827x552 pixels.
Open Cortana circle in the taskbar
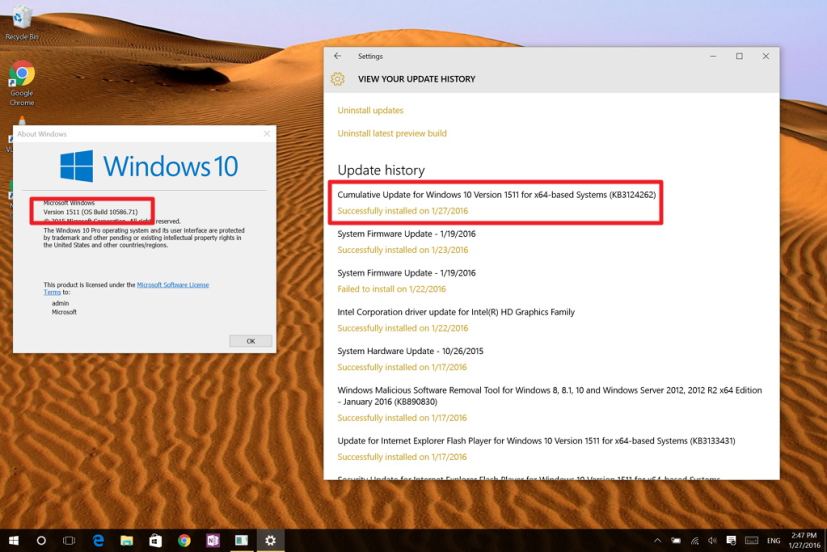pos(41,540)
